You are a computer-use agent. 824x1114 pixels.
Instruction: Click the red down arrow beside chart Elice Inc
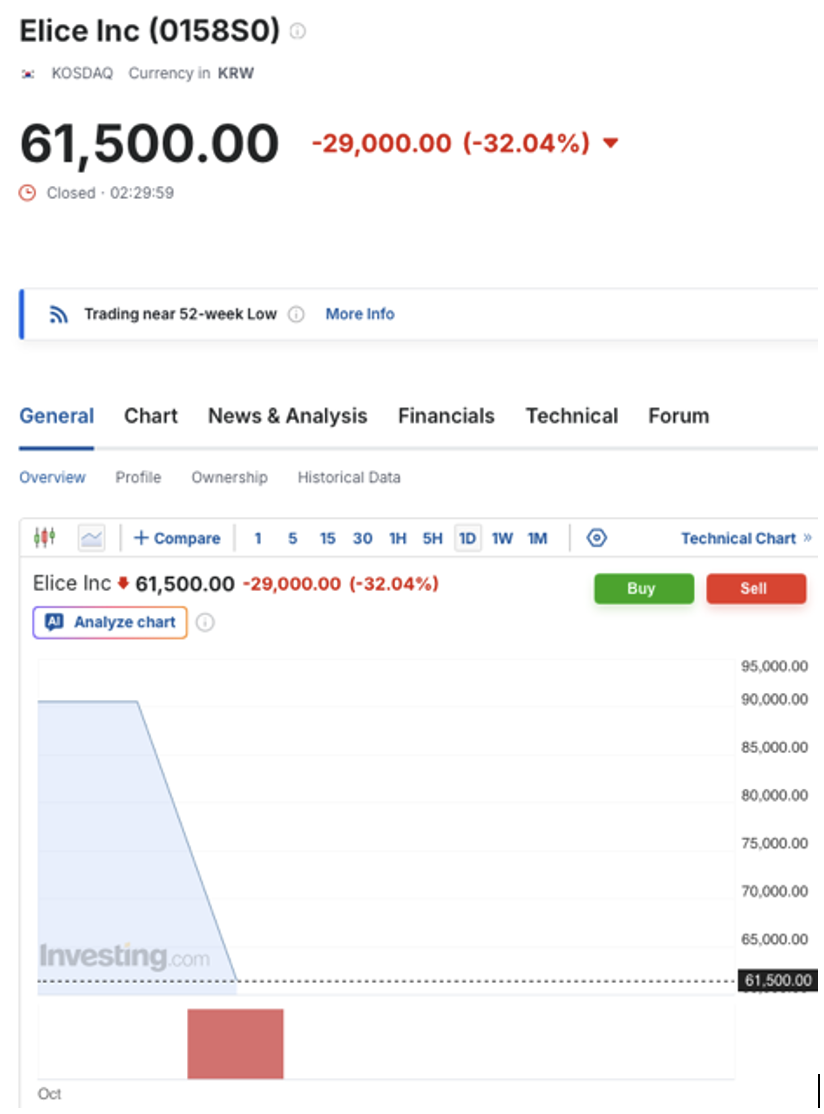pyautogui.click(x=123, y=583)
